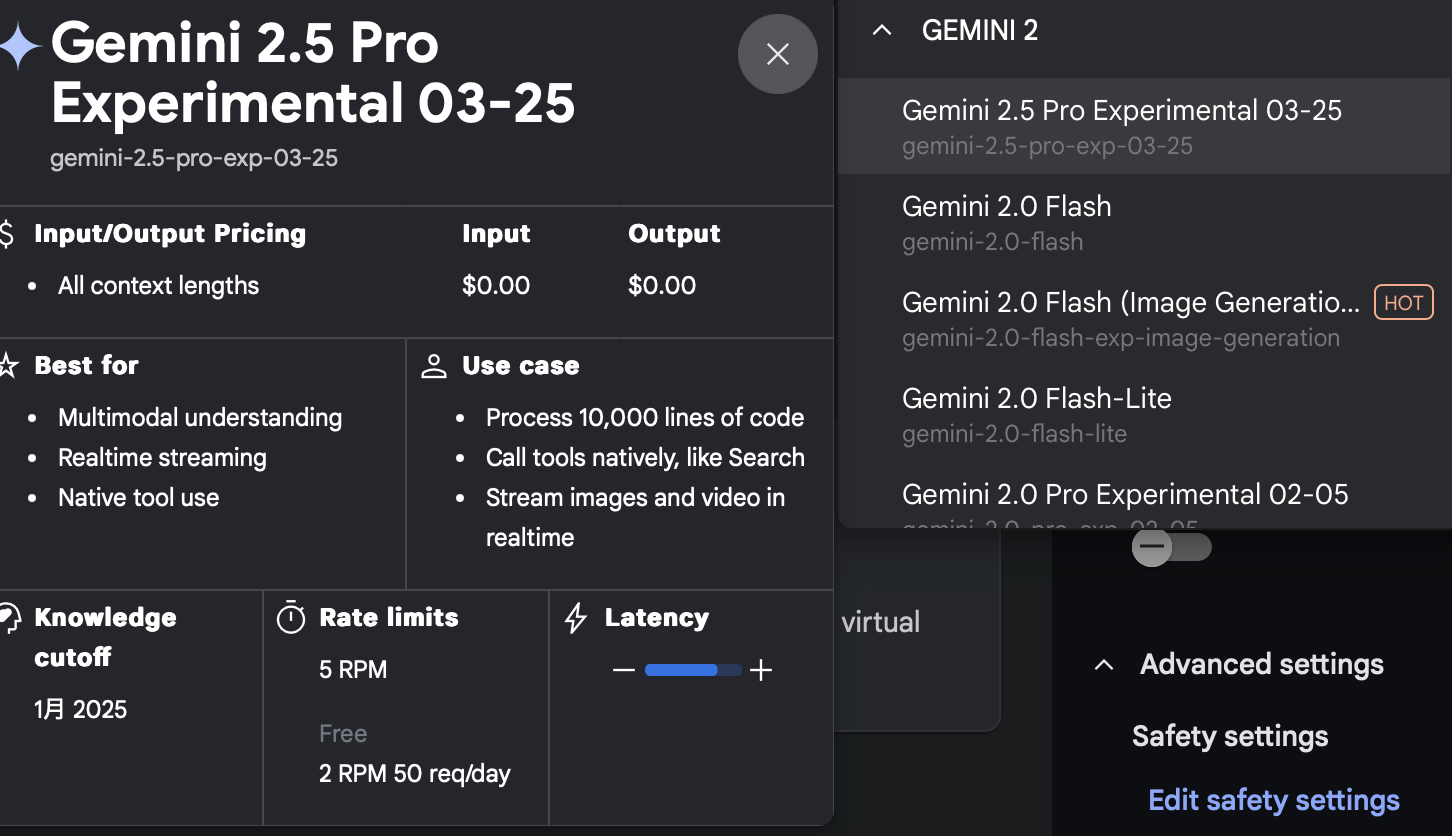The image size is (1452, 836).
Task: Select Gemini 2.5 Pro Experimental 03-25 model
Action: click(x=1144, y=126)
